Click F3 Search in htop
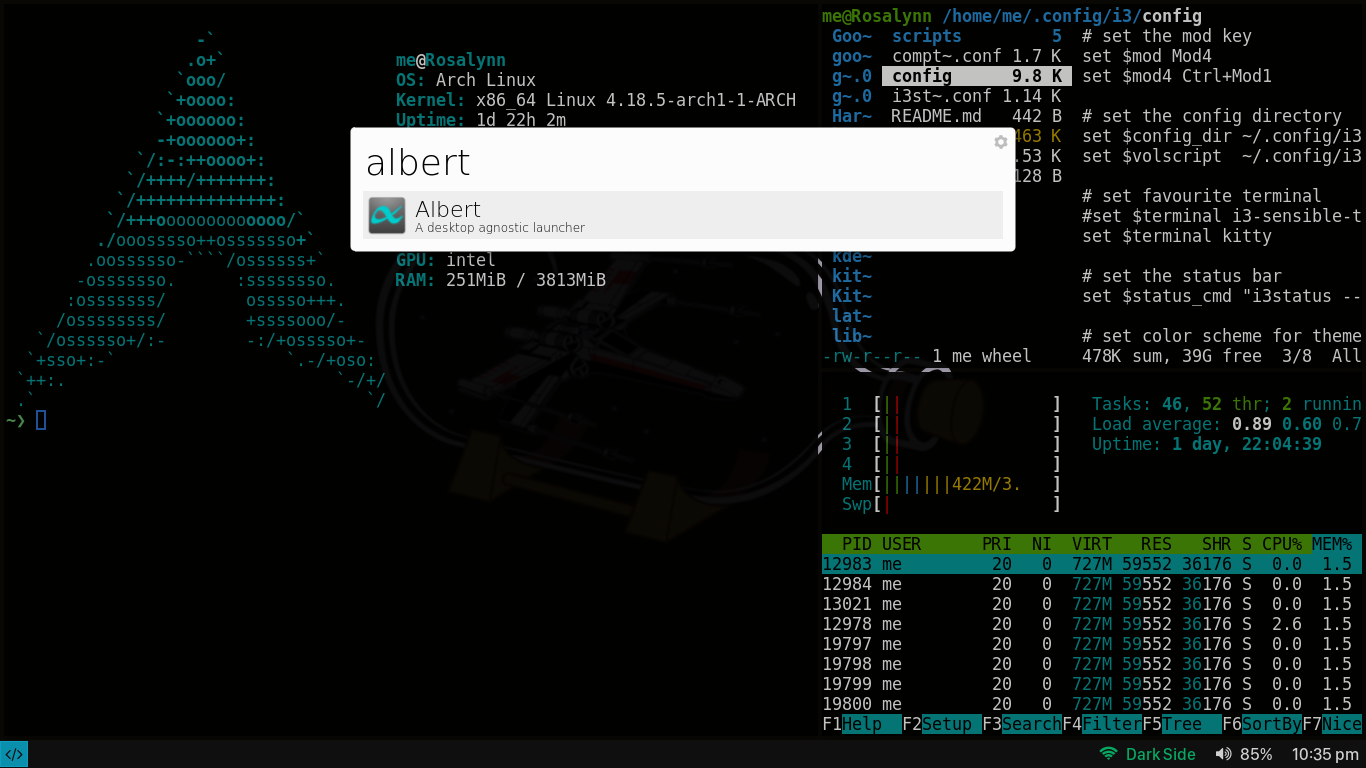Viewport: 1366px width, 768px height. [1022, 724]
